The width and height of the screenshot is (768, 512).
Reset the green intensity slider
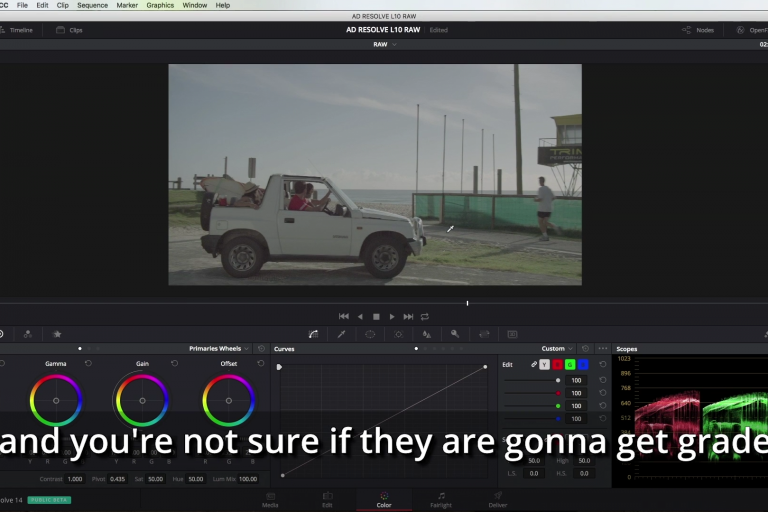pos(603,406)
